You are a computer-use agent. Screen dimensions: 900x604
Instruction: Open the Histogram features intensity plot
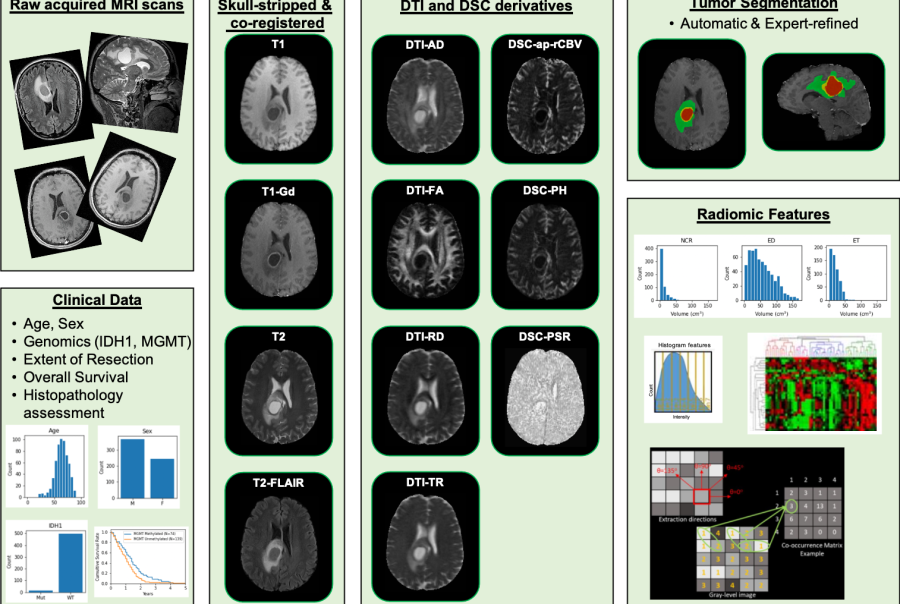[x=683, y=380]
